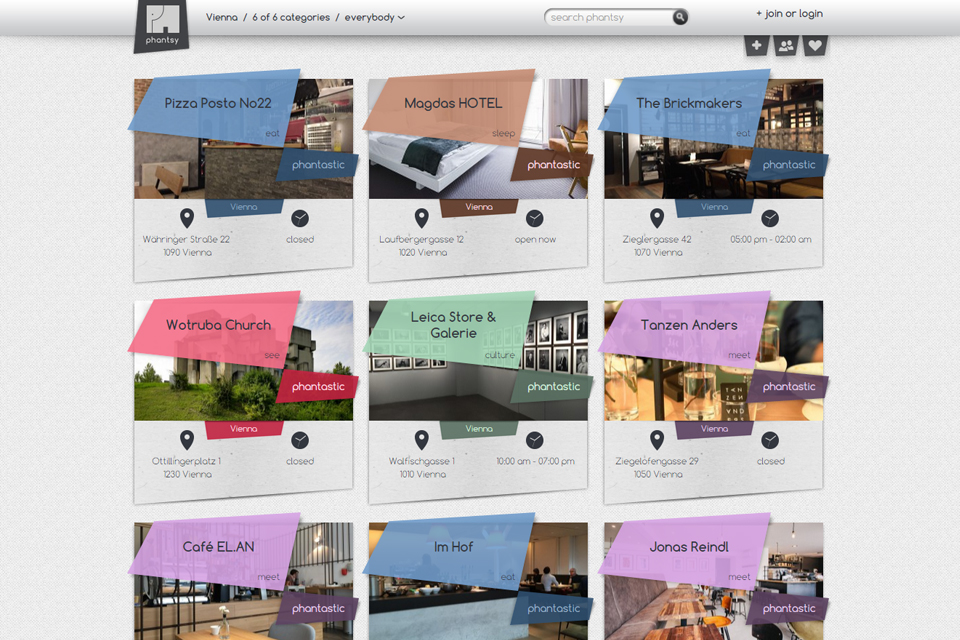
Task: Open the Tanzen Anders title banner
Action: (x=684, y=329)
